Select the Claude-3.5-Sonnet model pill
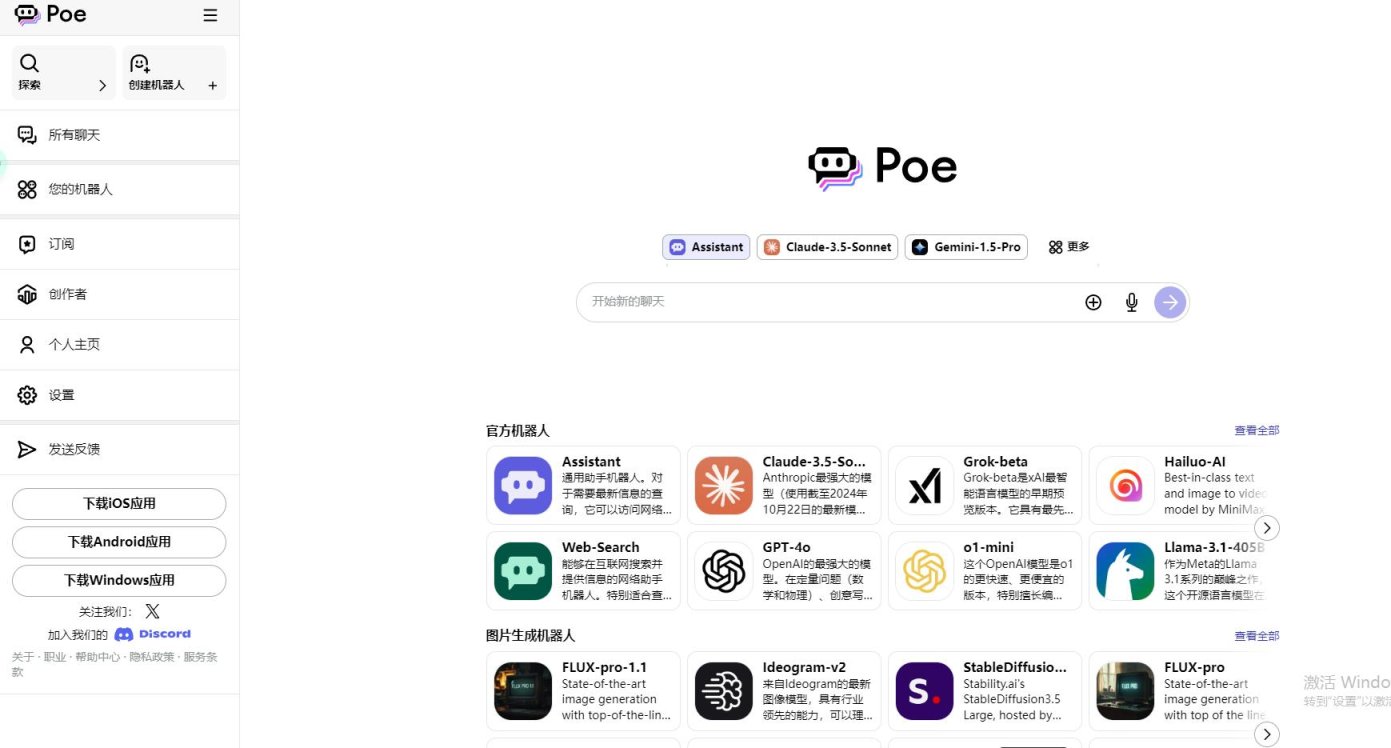1391x748 pixels. pos(827,247)
